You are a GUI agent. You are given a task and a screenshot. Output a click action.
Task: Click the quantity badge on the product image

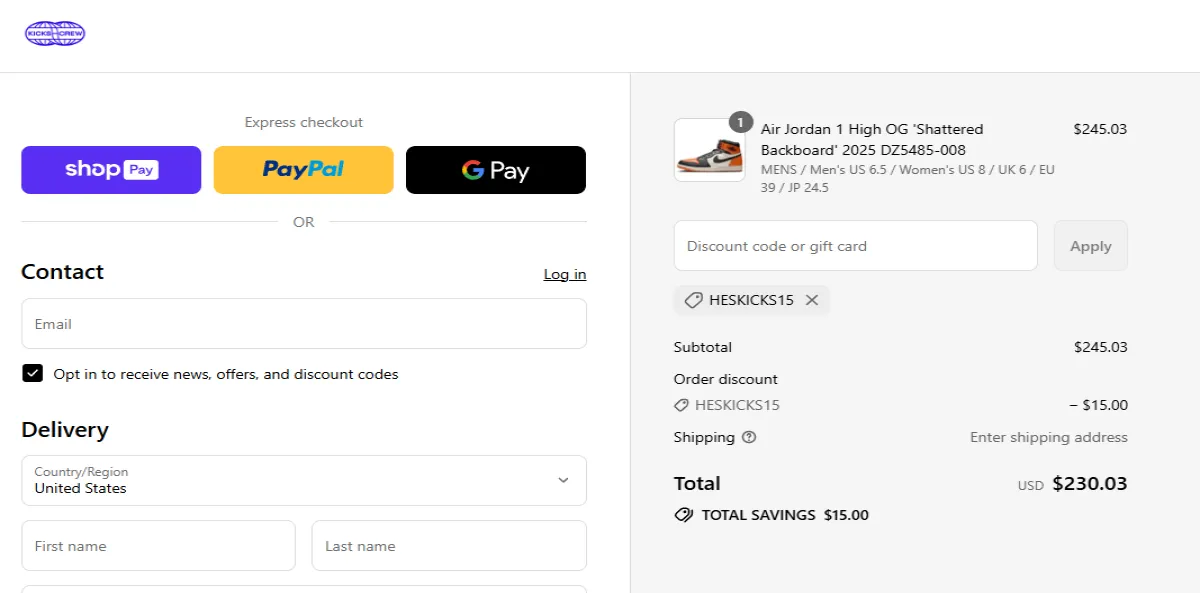740,122
